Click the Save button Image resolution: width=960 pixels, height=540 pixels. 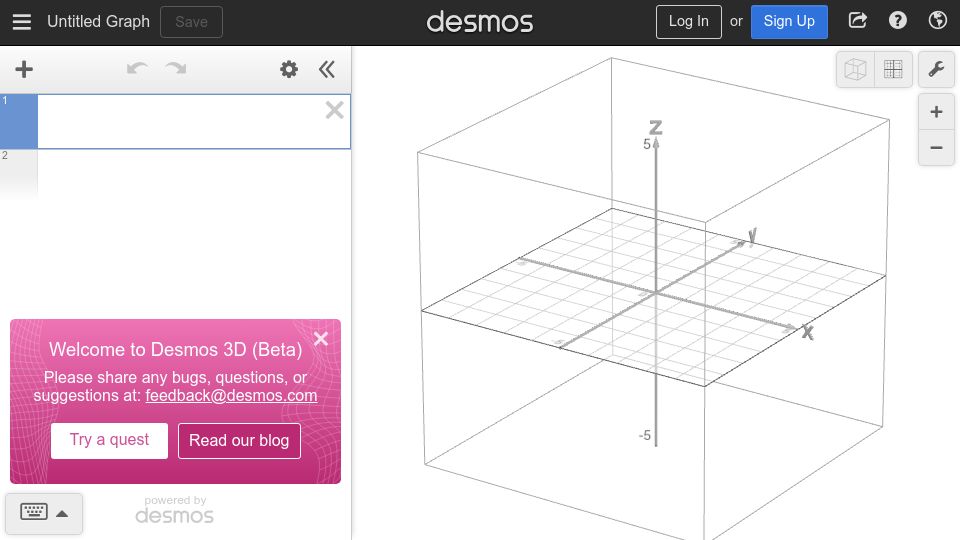191,22
